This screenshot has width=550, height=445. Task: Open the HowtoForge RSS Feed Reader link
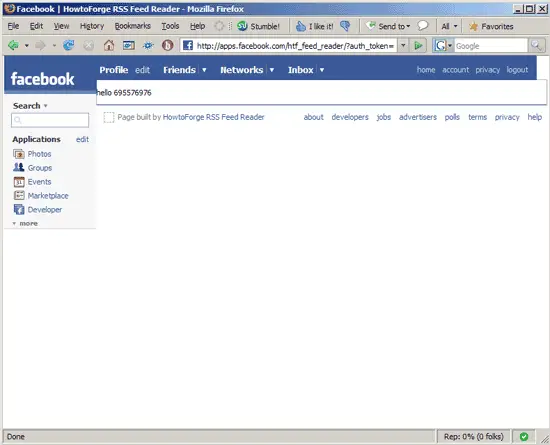(x=213, y=117)
